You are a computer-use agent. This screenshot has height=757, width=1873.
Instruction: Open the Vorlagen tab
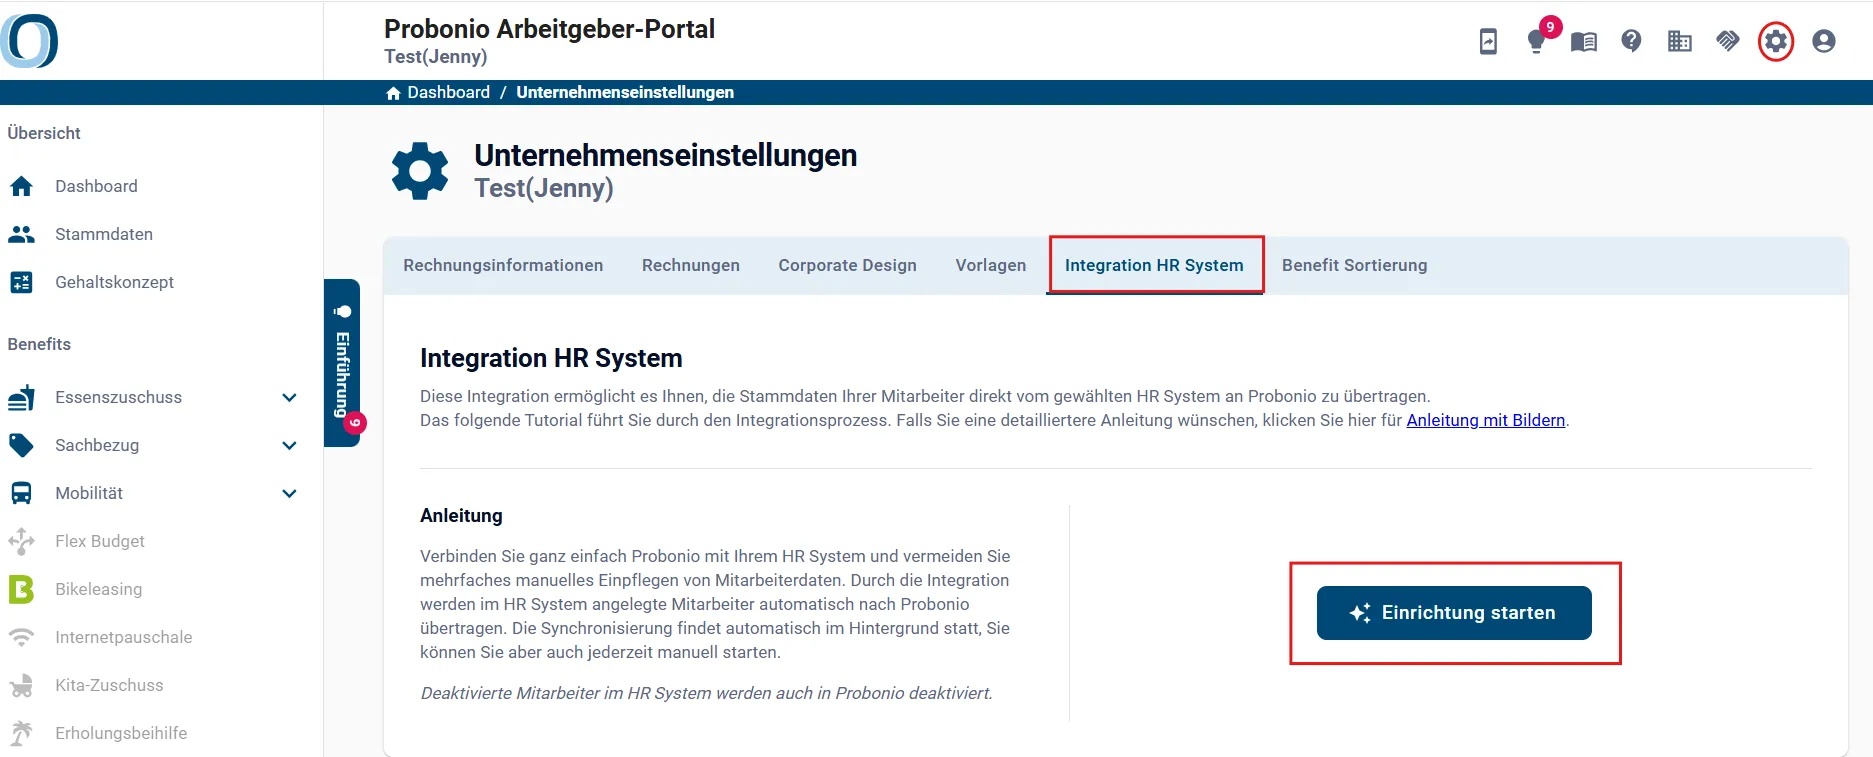pyautogui.click(x=991, y=265)
